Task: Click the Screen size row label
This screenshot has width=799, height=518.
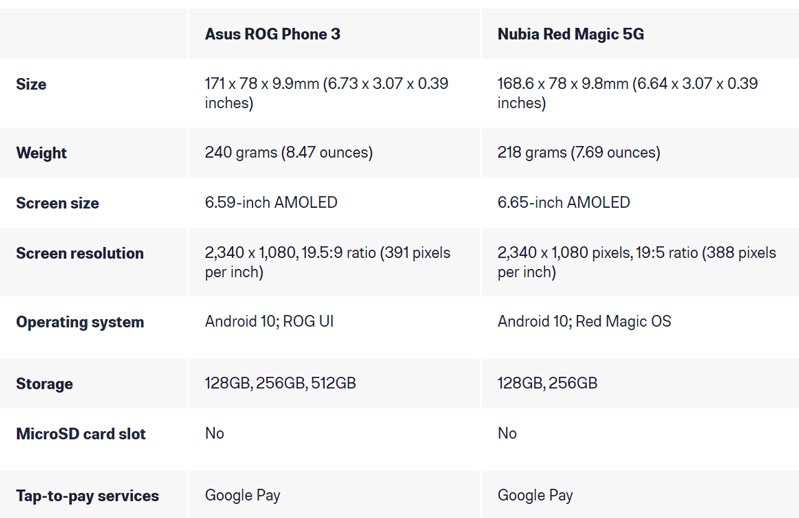Action: click(57, 203)
